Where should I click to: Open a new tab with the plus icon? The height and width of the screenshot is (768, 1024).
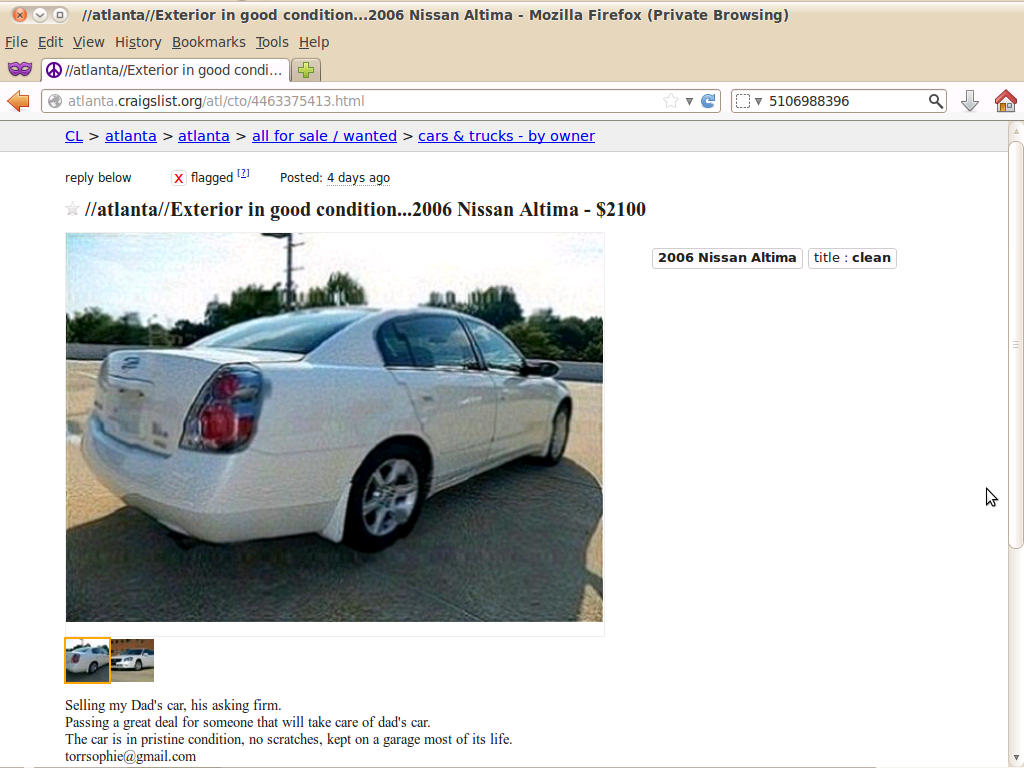click(306, 70)
